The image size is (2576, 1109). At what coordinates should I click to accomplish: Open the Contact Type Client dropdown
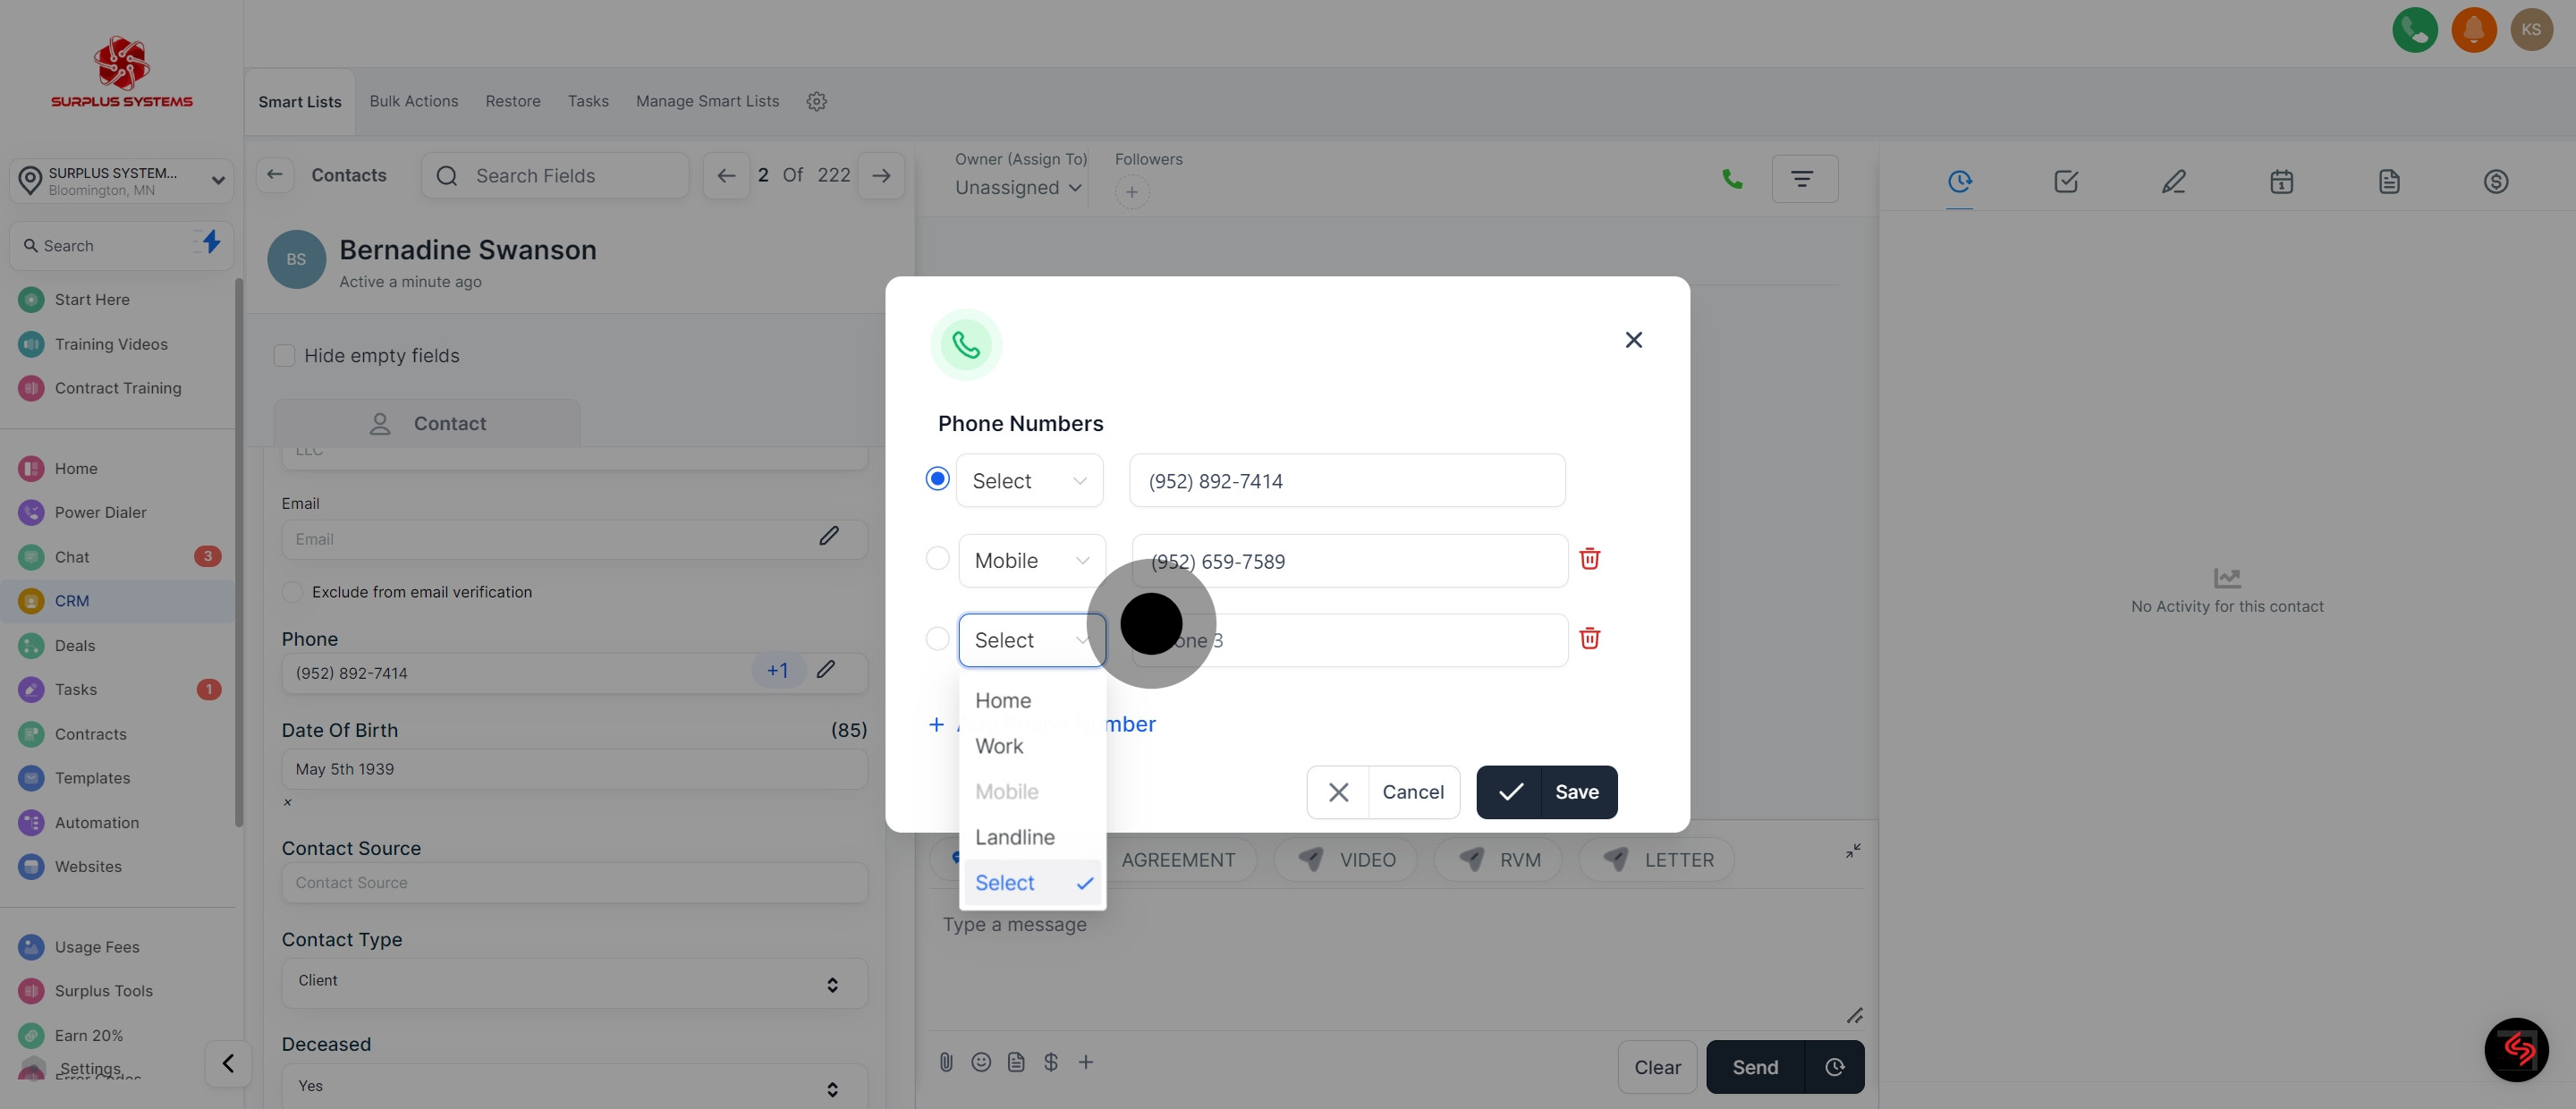pos(574,983)
